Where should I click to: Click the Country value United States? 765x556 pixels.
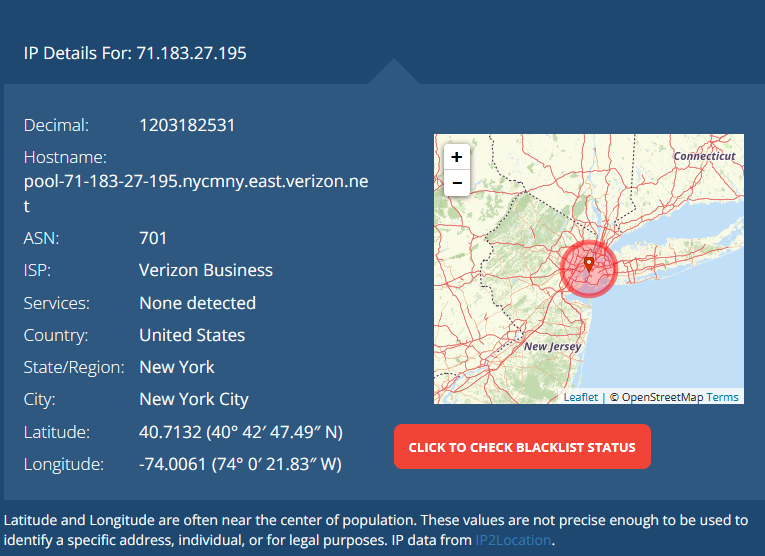pyautogui.click(x=192, y=335)
